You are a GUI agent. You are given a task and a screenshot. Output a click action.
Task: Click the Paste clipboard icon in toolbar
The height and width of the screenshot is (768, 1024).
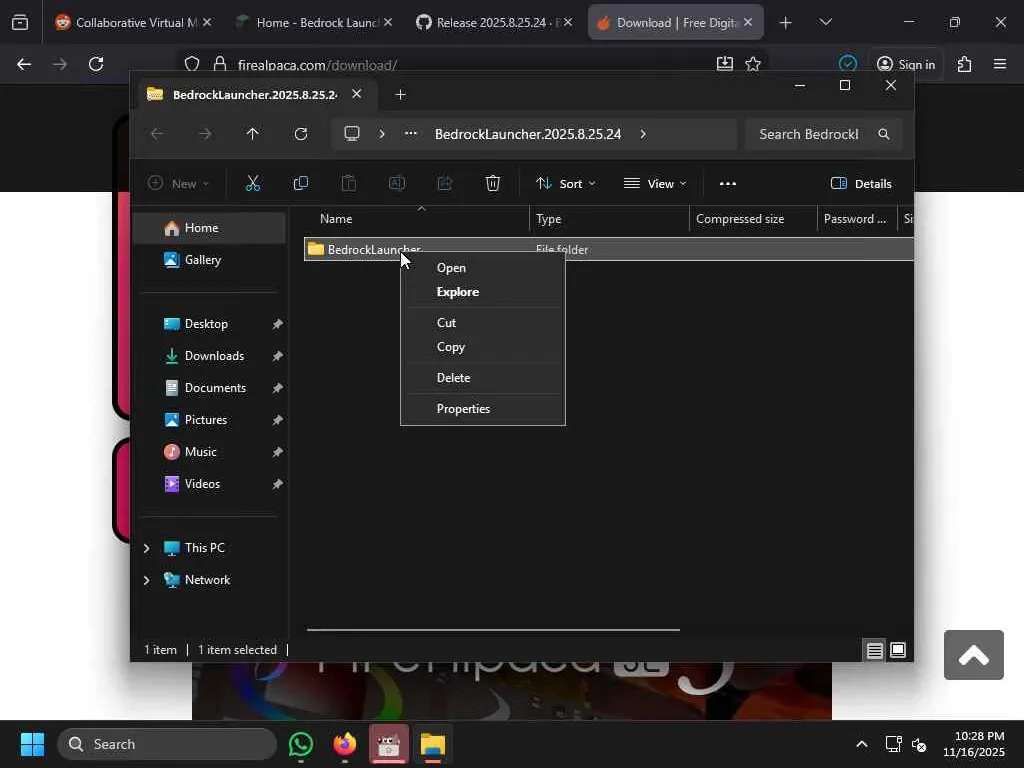click(349, 184)
